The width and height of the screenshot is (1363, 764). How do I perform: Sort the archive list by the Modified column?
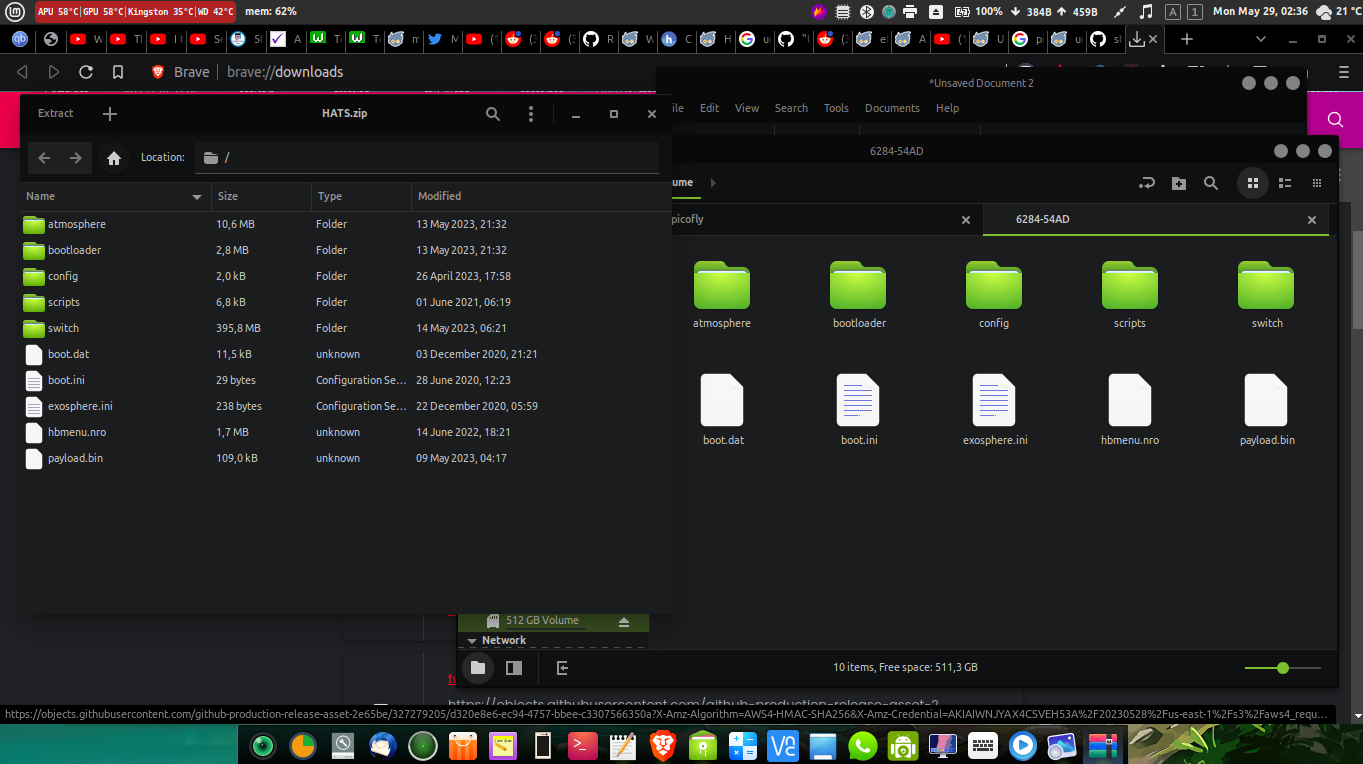540,196
